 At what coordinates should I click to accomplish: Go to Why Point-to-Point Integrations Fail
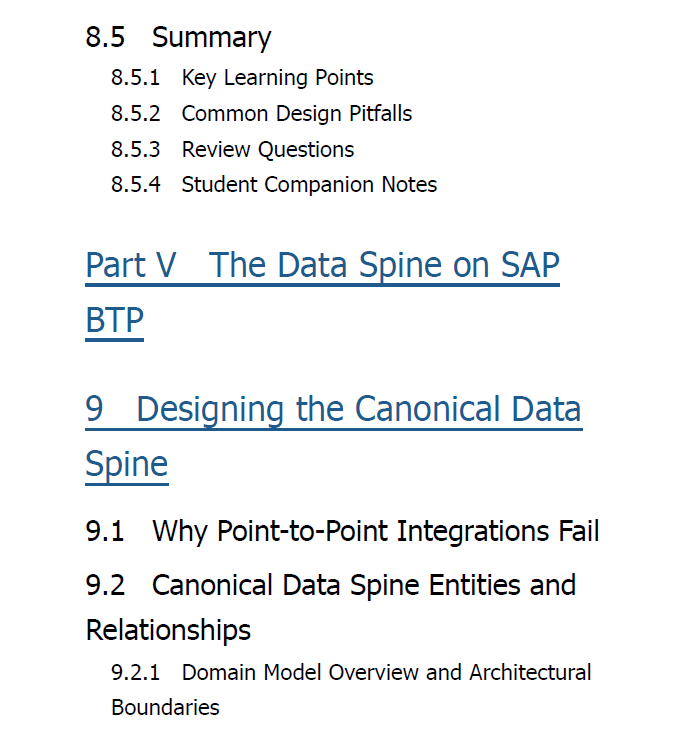pos(342,531)
